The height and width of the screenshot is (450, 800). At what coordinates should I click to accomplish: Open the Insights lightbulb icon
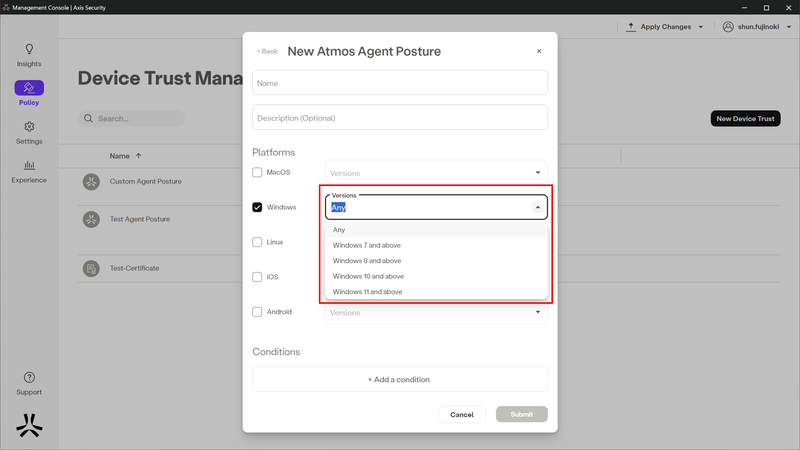29,49
